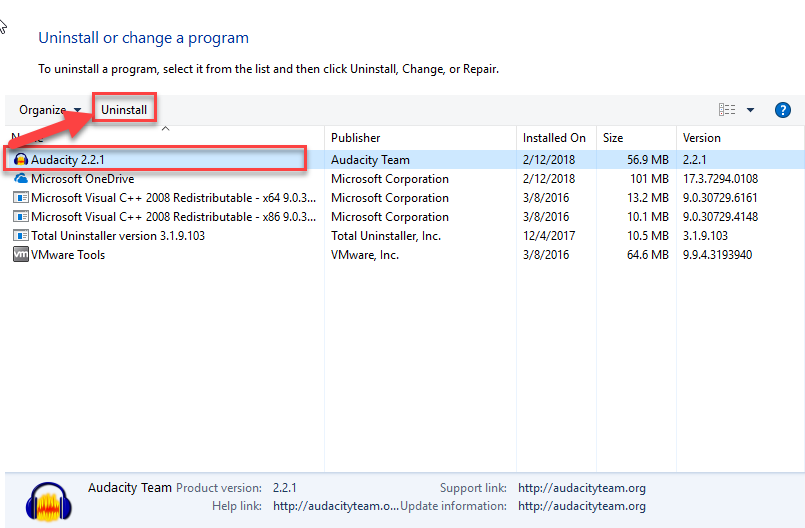The image size is (805, 528).
Task: Click the x64 Visual C++ 2008 row icon
Action: [x=21, y=198]
